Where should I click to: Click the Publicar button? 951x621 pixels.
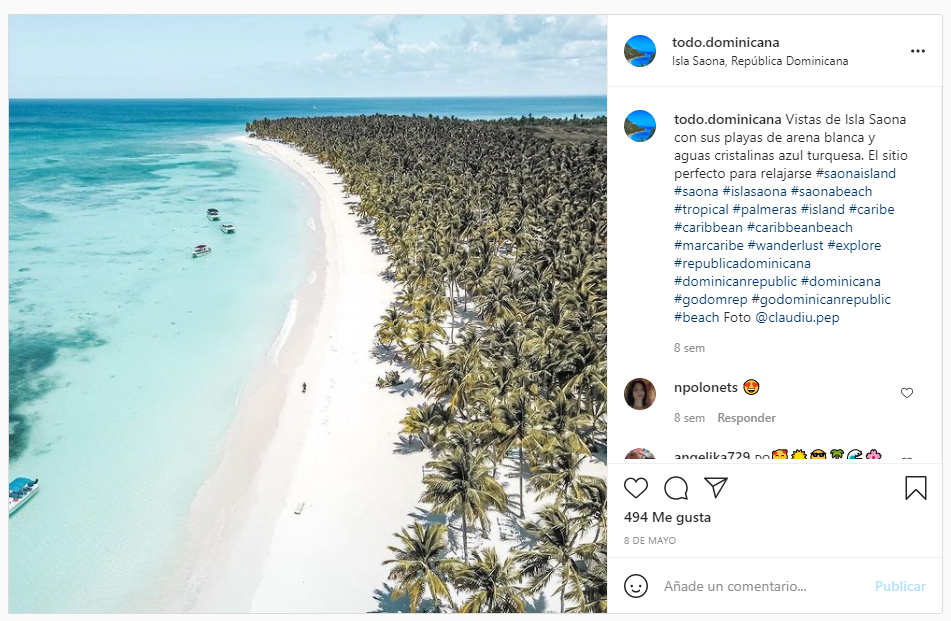900,586
